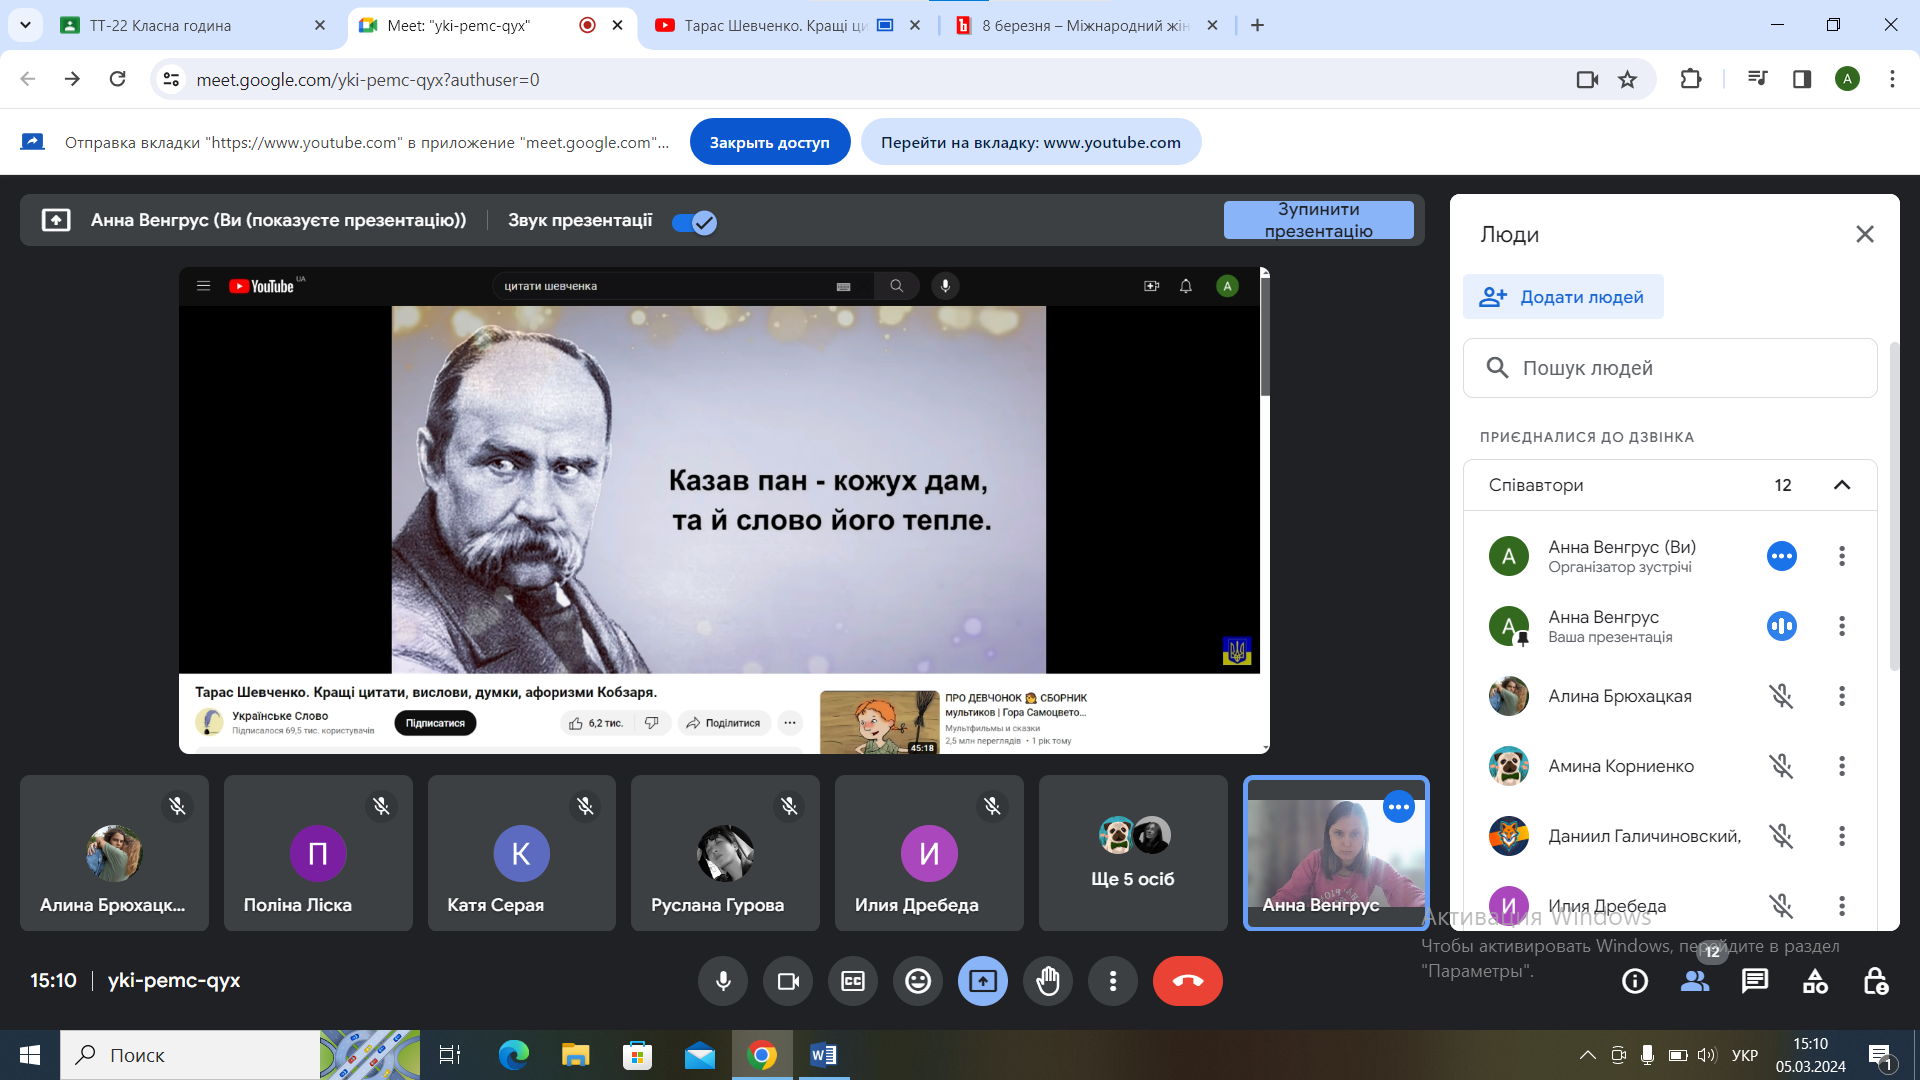Open the emoji reactions button
This screenshot has height=1080, width=1920.
(x=918, y=981)
